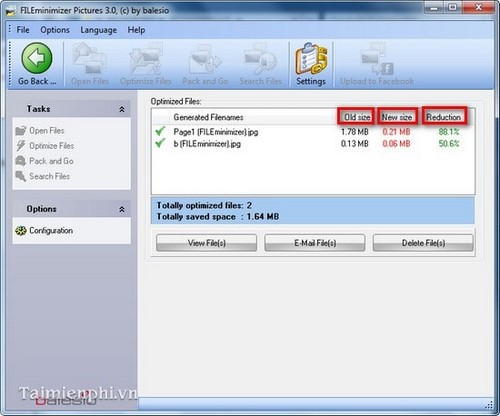500x416 pixels.
Task: Sort by the Old size column header
Action: pos(357,117)
